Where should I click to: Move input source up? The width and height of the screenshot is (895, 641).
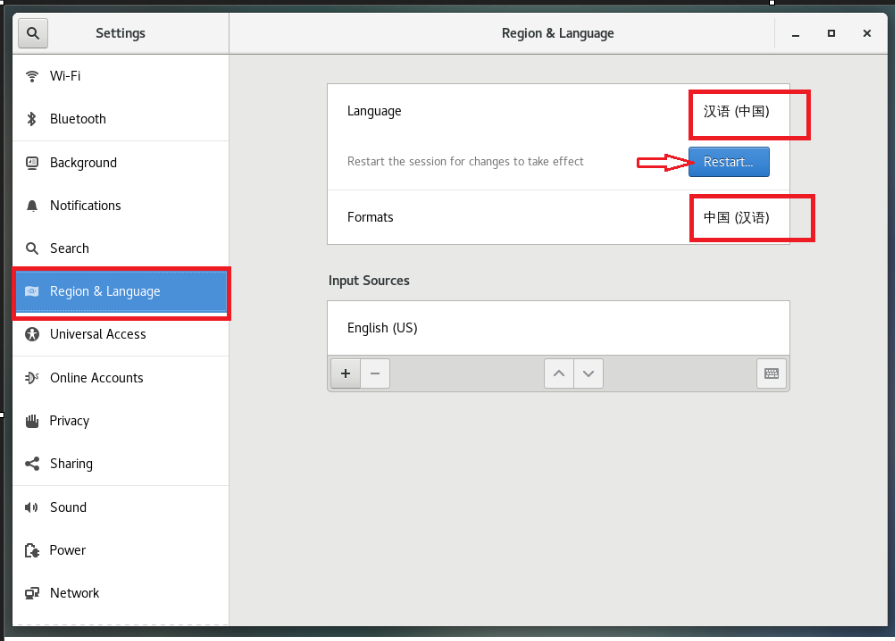pyautogui.click(x=559, y=373)
